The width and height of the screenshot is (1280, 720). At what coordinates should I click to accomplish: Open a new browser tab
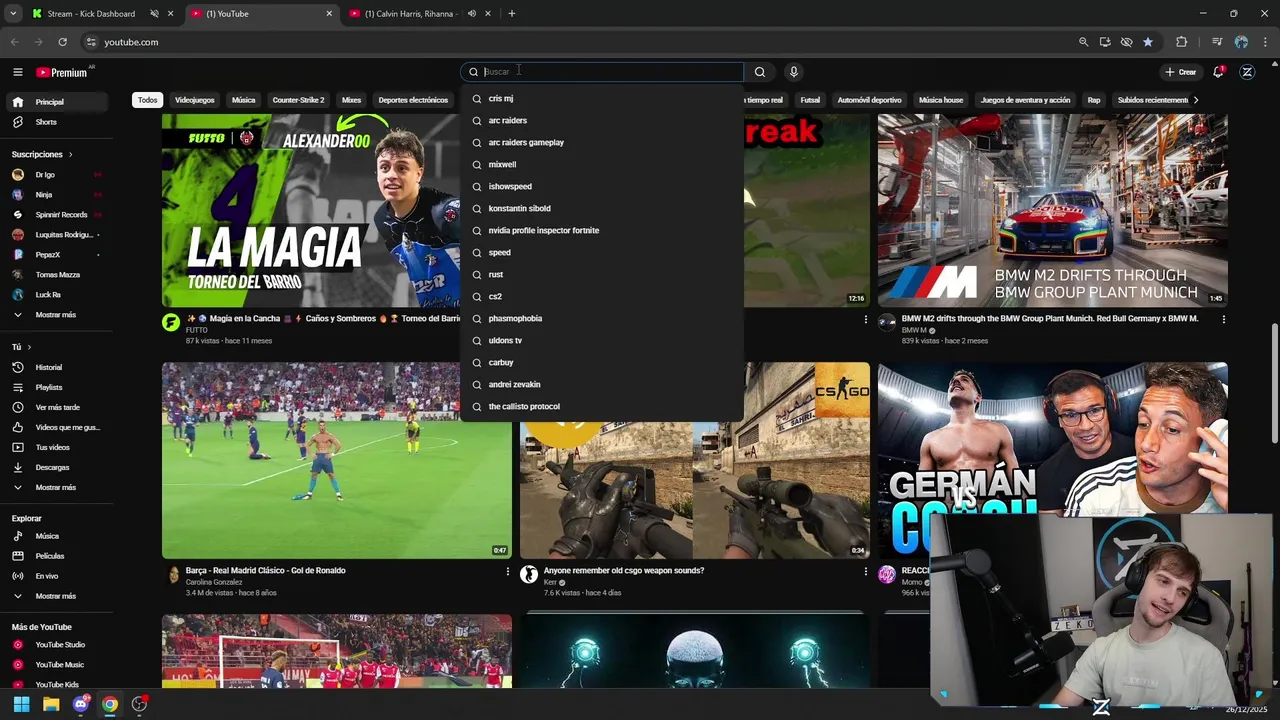coord(511,14)
